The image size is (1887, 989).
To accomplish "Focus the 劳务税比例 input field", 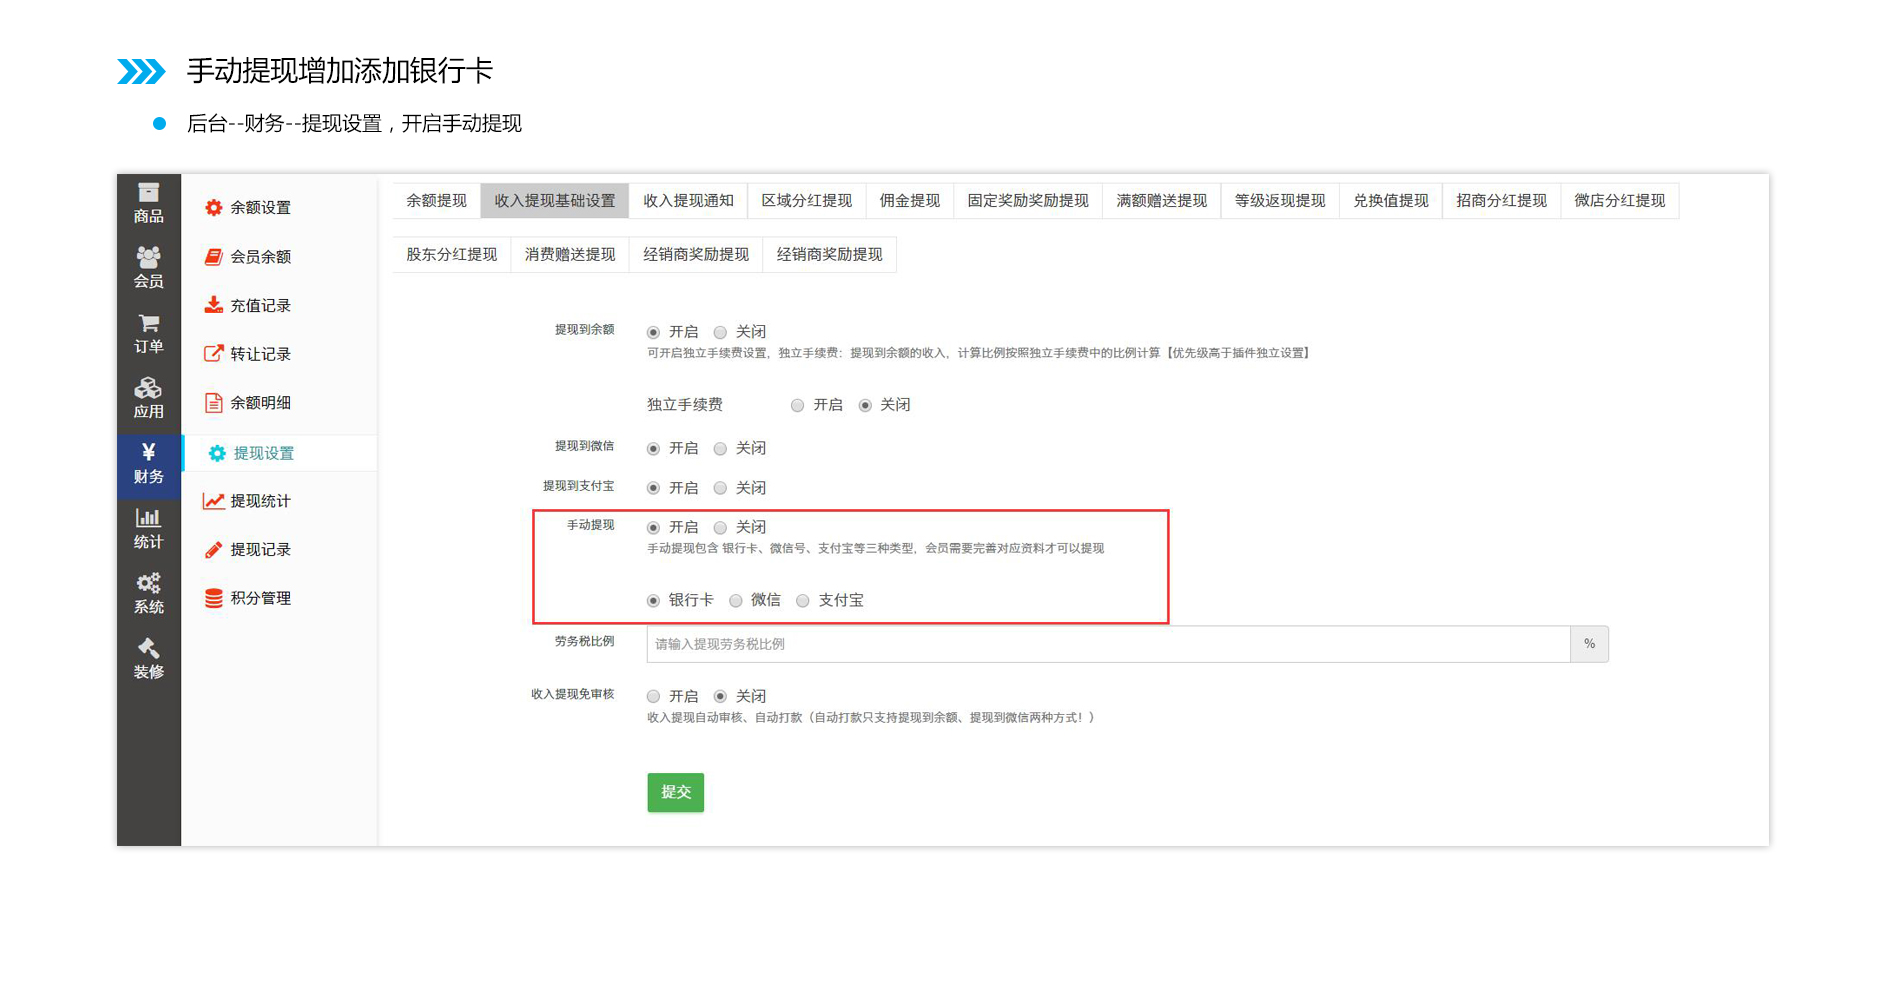I will pyautogui.click(x=1108, y=644).
